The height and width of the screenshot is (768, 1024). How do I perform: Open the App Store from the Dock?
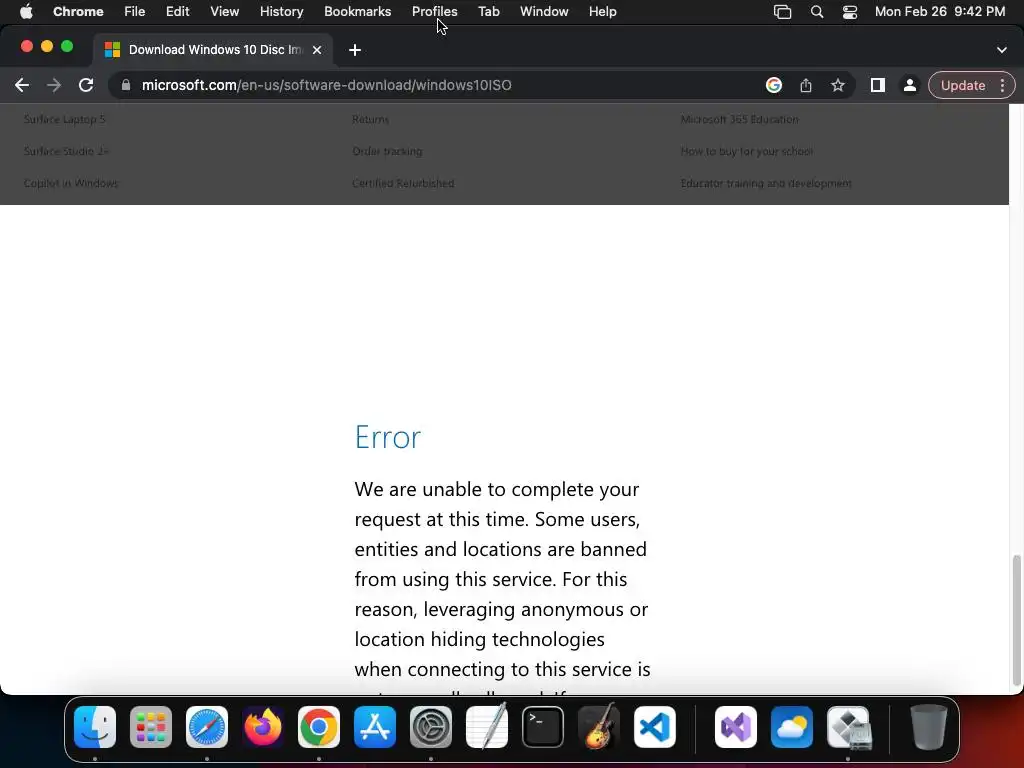click(x=375, y=727)
